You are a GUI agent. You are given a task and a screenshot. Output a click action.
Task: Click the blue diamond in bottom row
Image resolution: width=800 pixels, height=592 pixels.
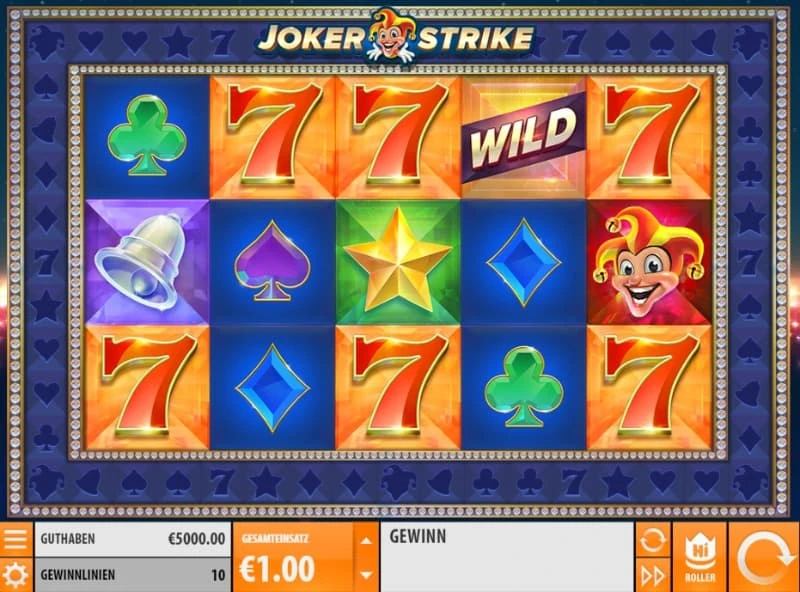pos(272,388)
